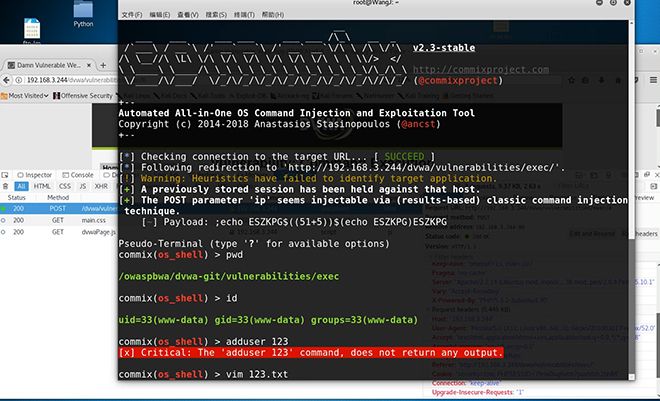Click the red Critical adduser 123 error line

coord(311,353)
